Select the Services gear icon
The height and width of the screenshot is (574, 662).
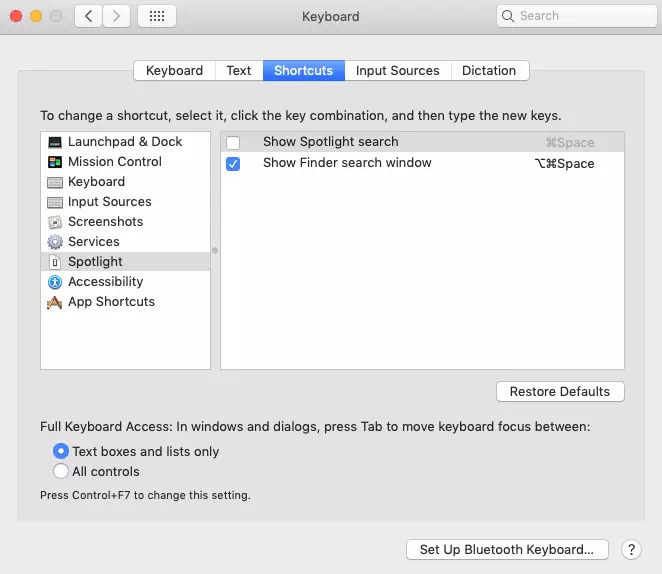(55, 242)
